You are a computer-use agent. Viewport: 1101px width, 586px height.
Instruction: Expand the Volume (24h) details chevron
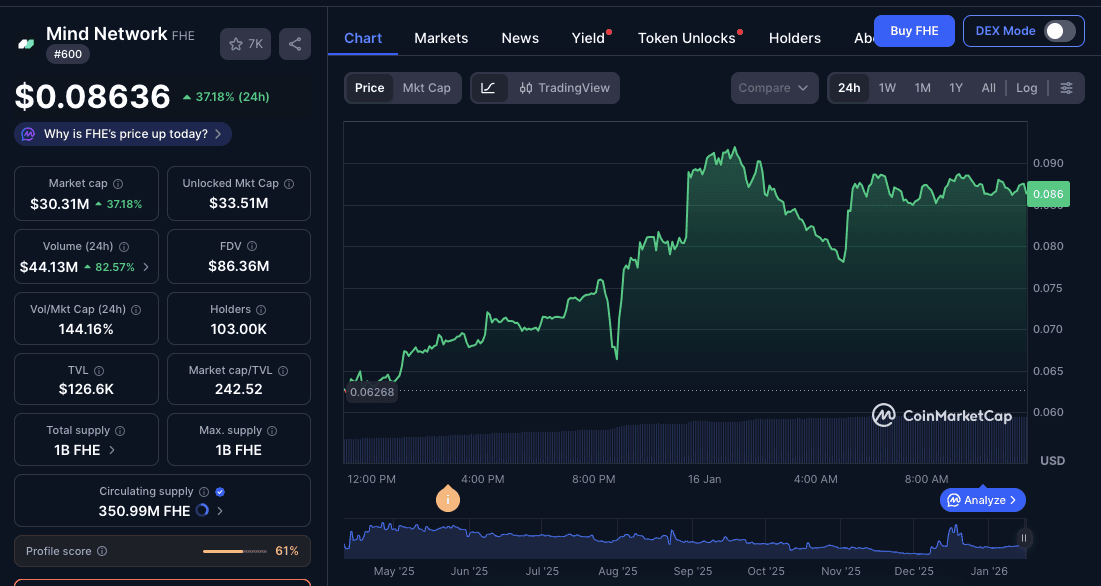coord(147,267)
